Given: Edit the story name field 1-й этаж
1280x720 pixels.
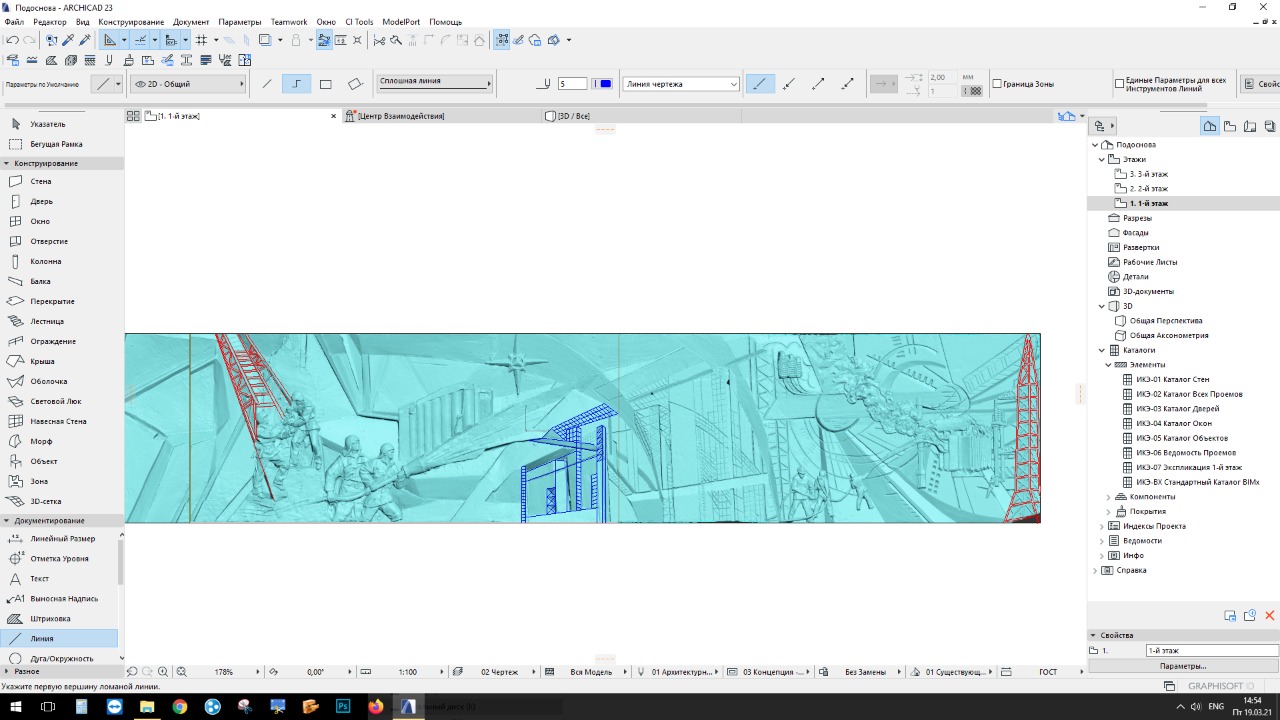Looking at the screenshot, I should pos(1212,651).
